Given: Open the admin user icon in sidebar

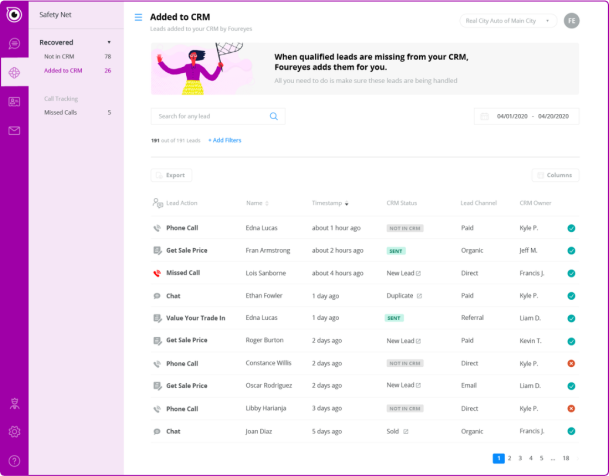Looking at the screenshot, I should (14, 403).
